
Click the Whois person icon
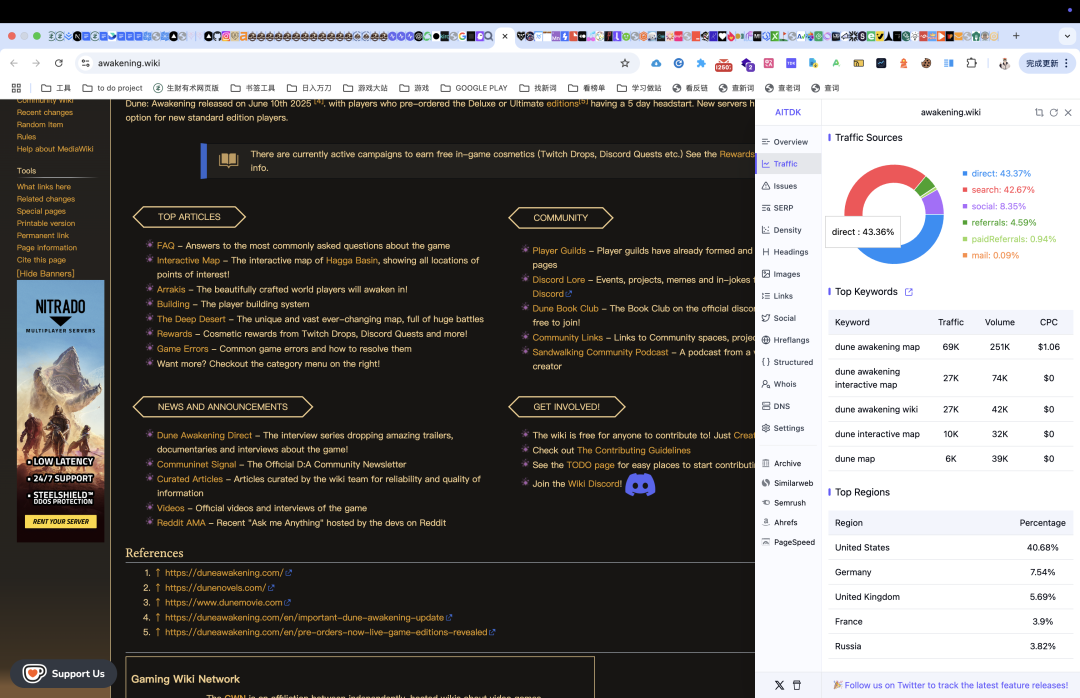pyautogui.click(x=766, y=384)
